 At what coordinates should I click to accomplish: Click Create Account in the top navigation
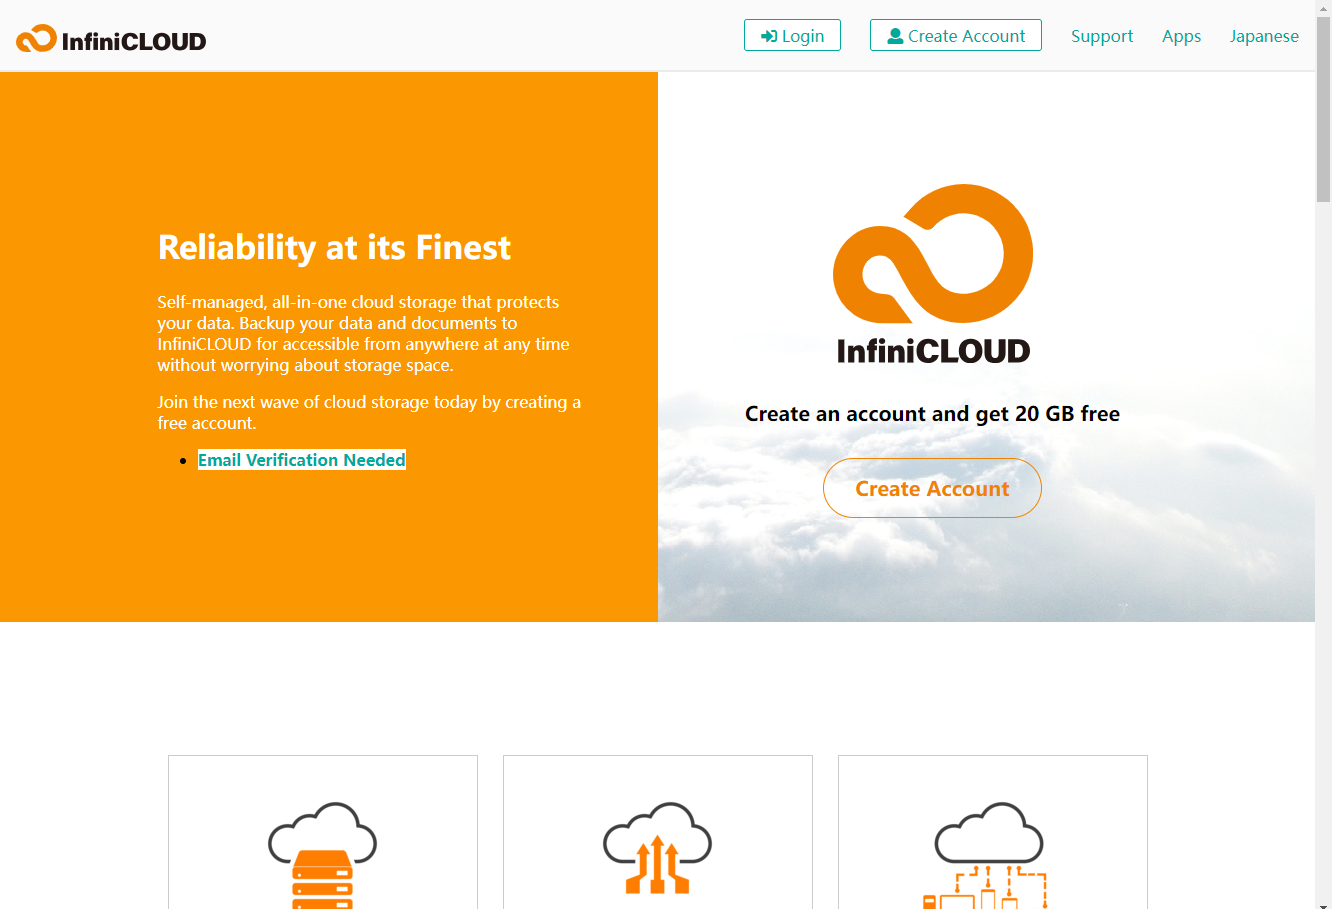(955, 35)
